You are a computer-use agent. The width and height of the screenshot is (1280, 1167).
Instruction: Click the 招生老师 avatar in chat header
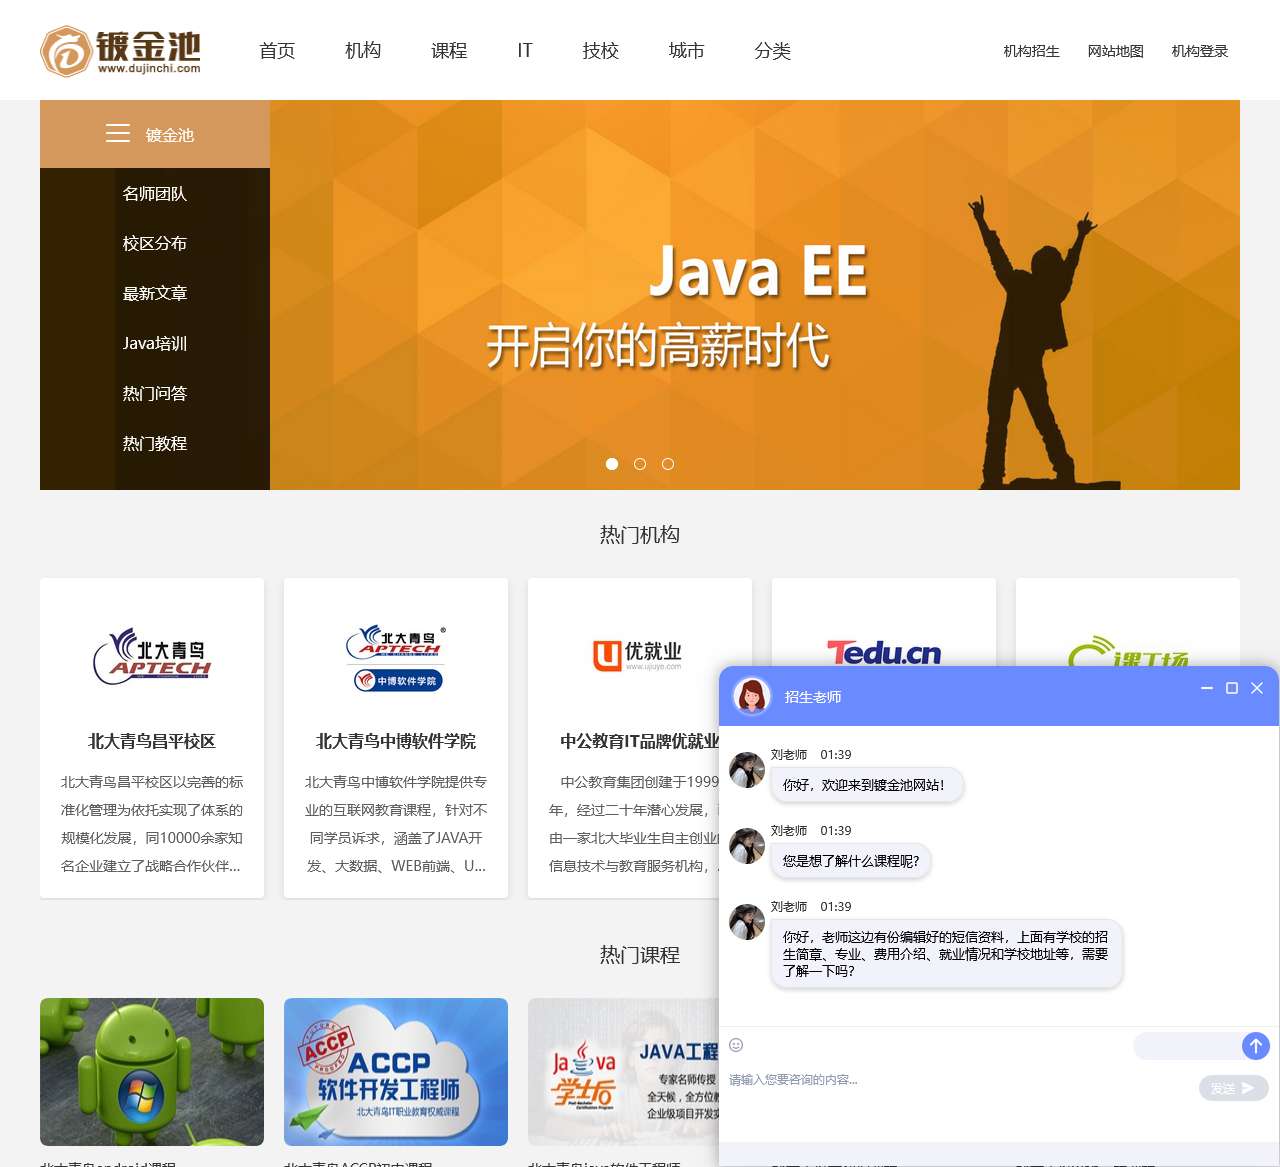752,696
